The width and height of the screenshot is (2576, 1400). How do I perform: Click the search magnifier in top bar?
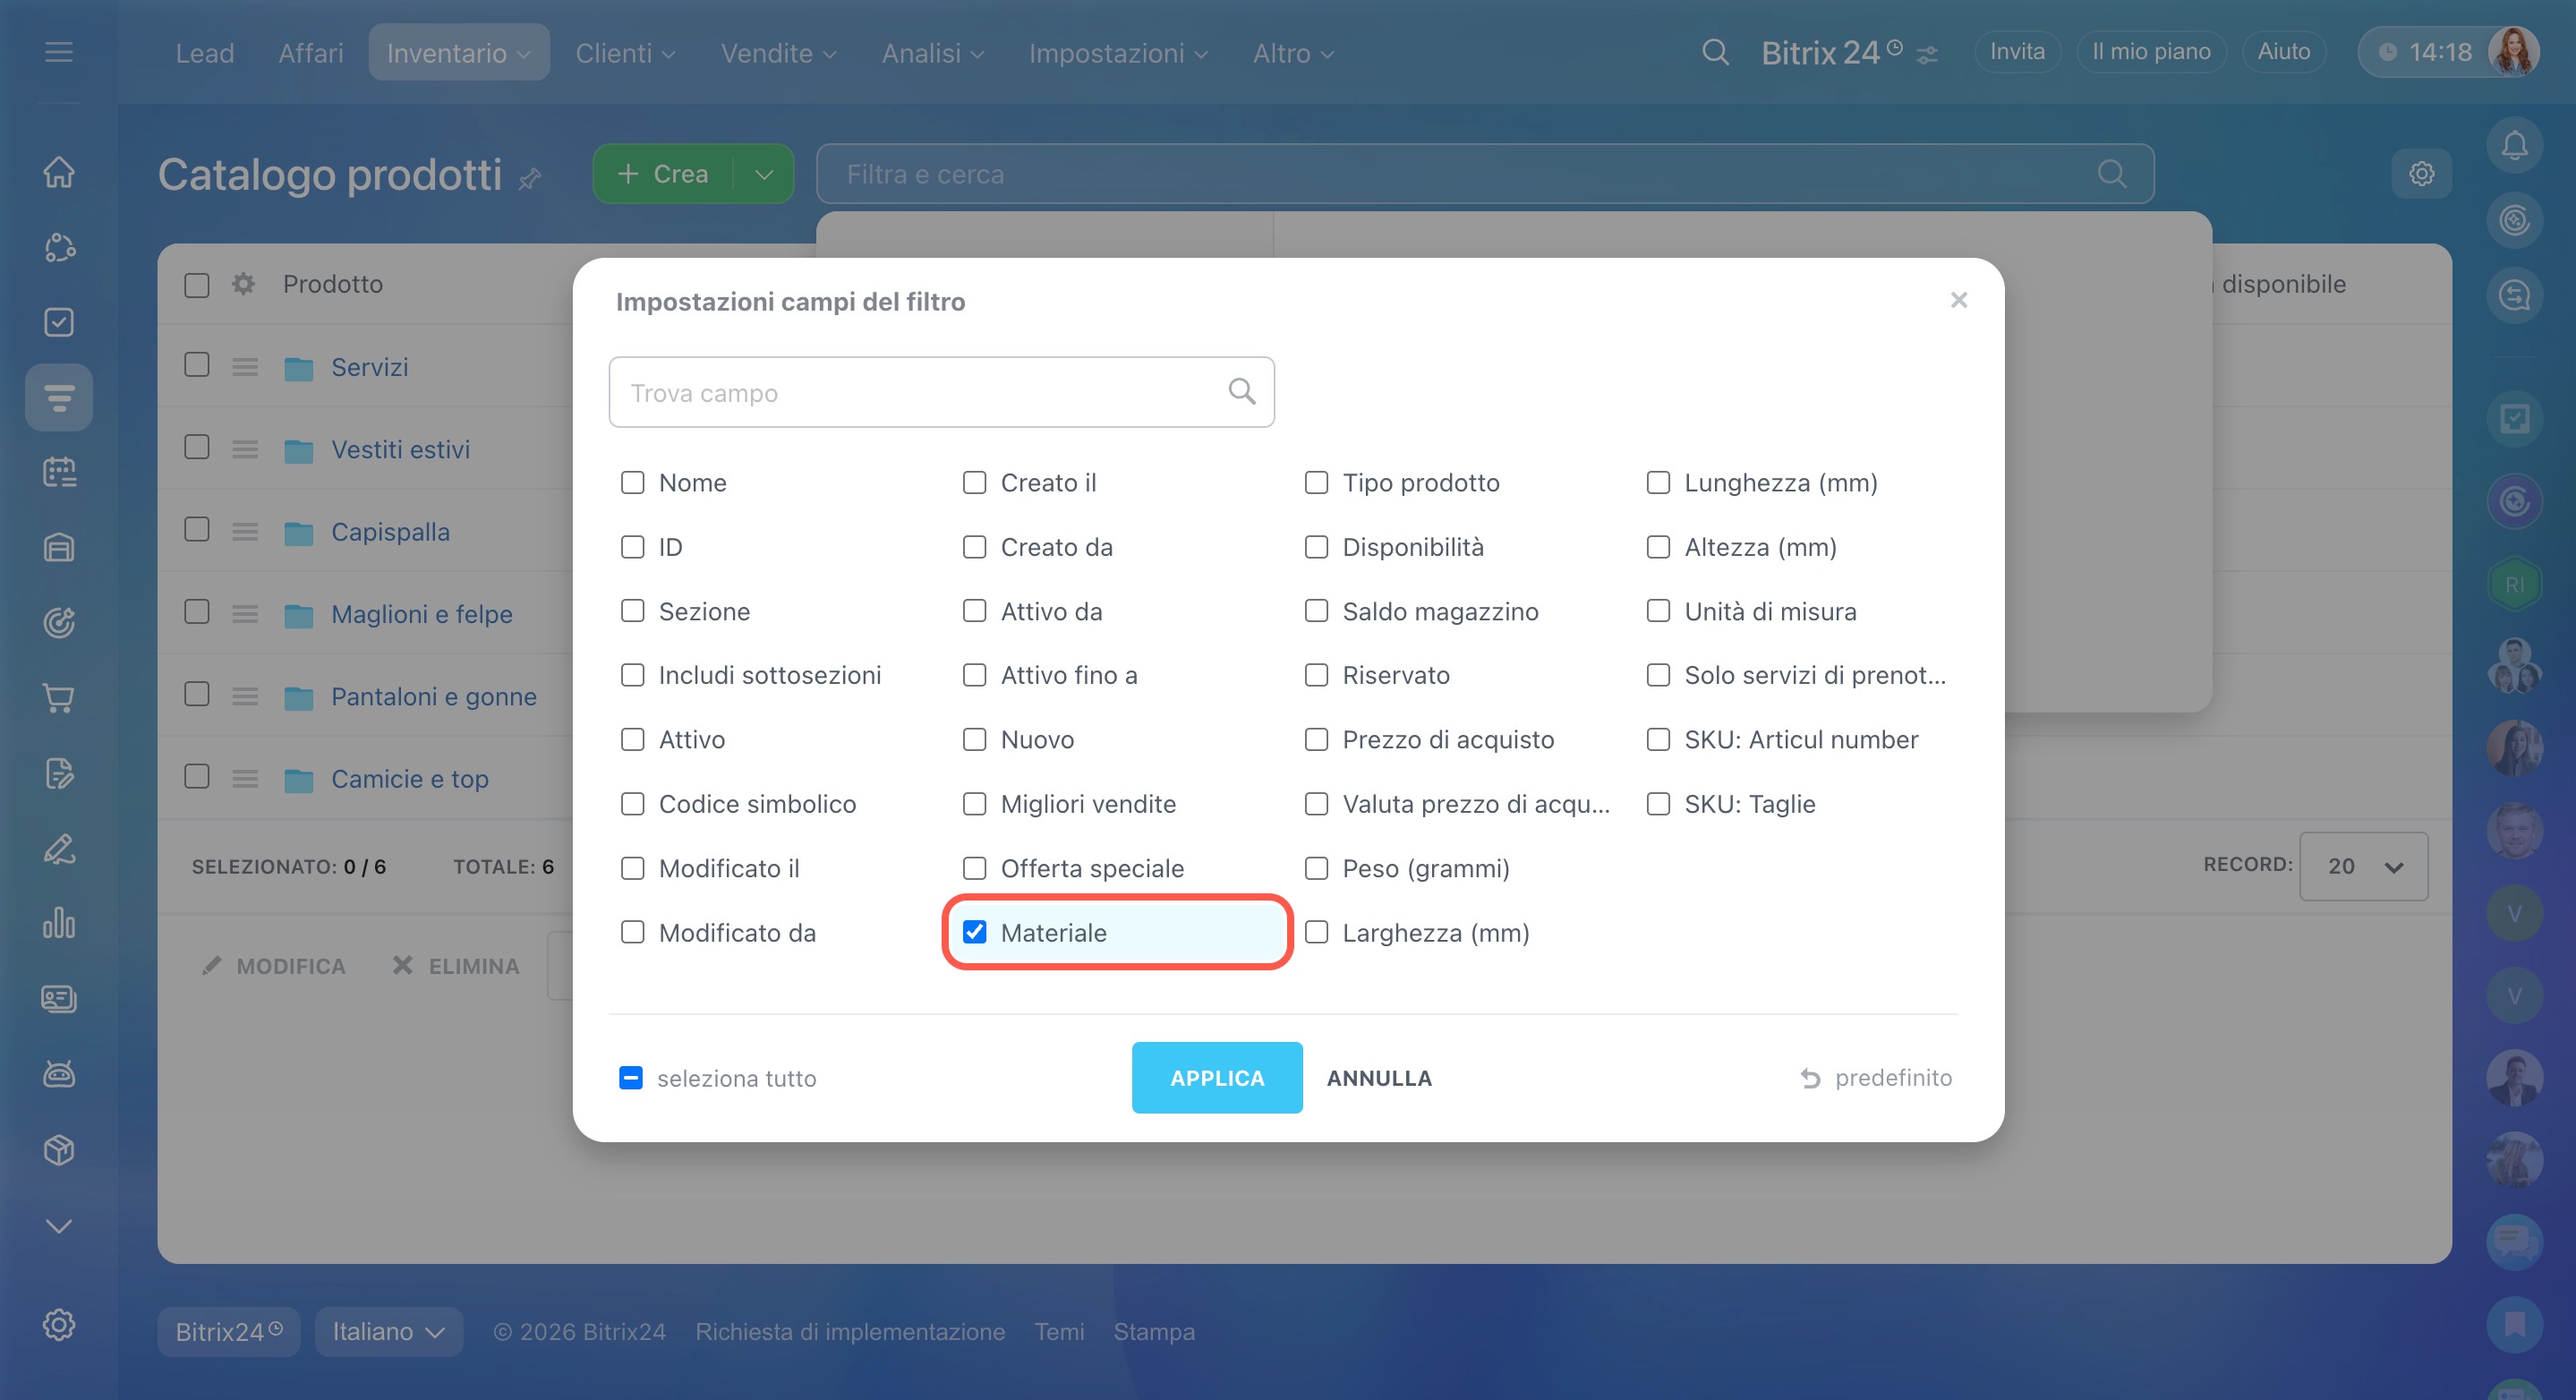pyautogui.click(x=1715, y=52)
